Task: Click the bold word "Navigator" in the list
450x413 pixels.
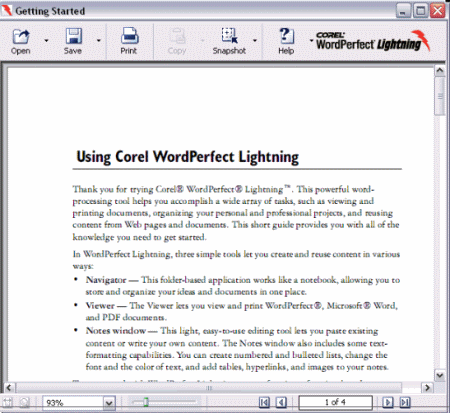Action: (x=106, y=280)
